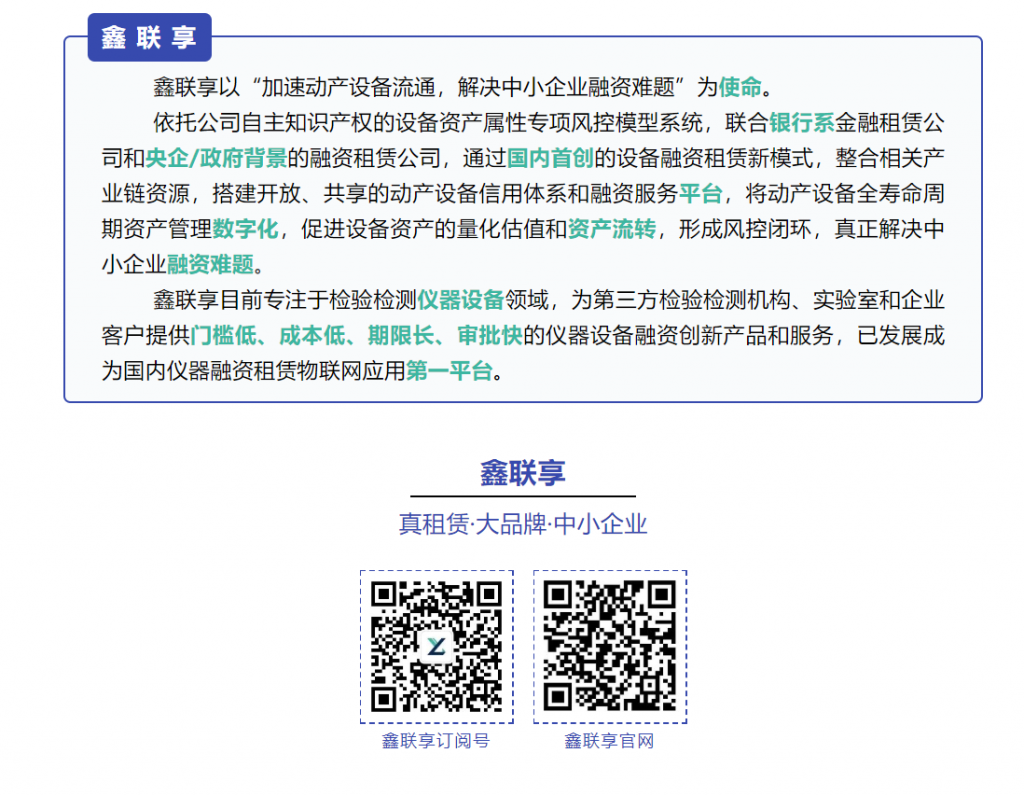Click the green phrase 门槛低
Image resolution: width=1024 pixels, height=795 pixels.
coord(223,336)
